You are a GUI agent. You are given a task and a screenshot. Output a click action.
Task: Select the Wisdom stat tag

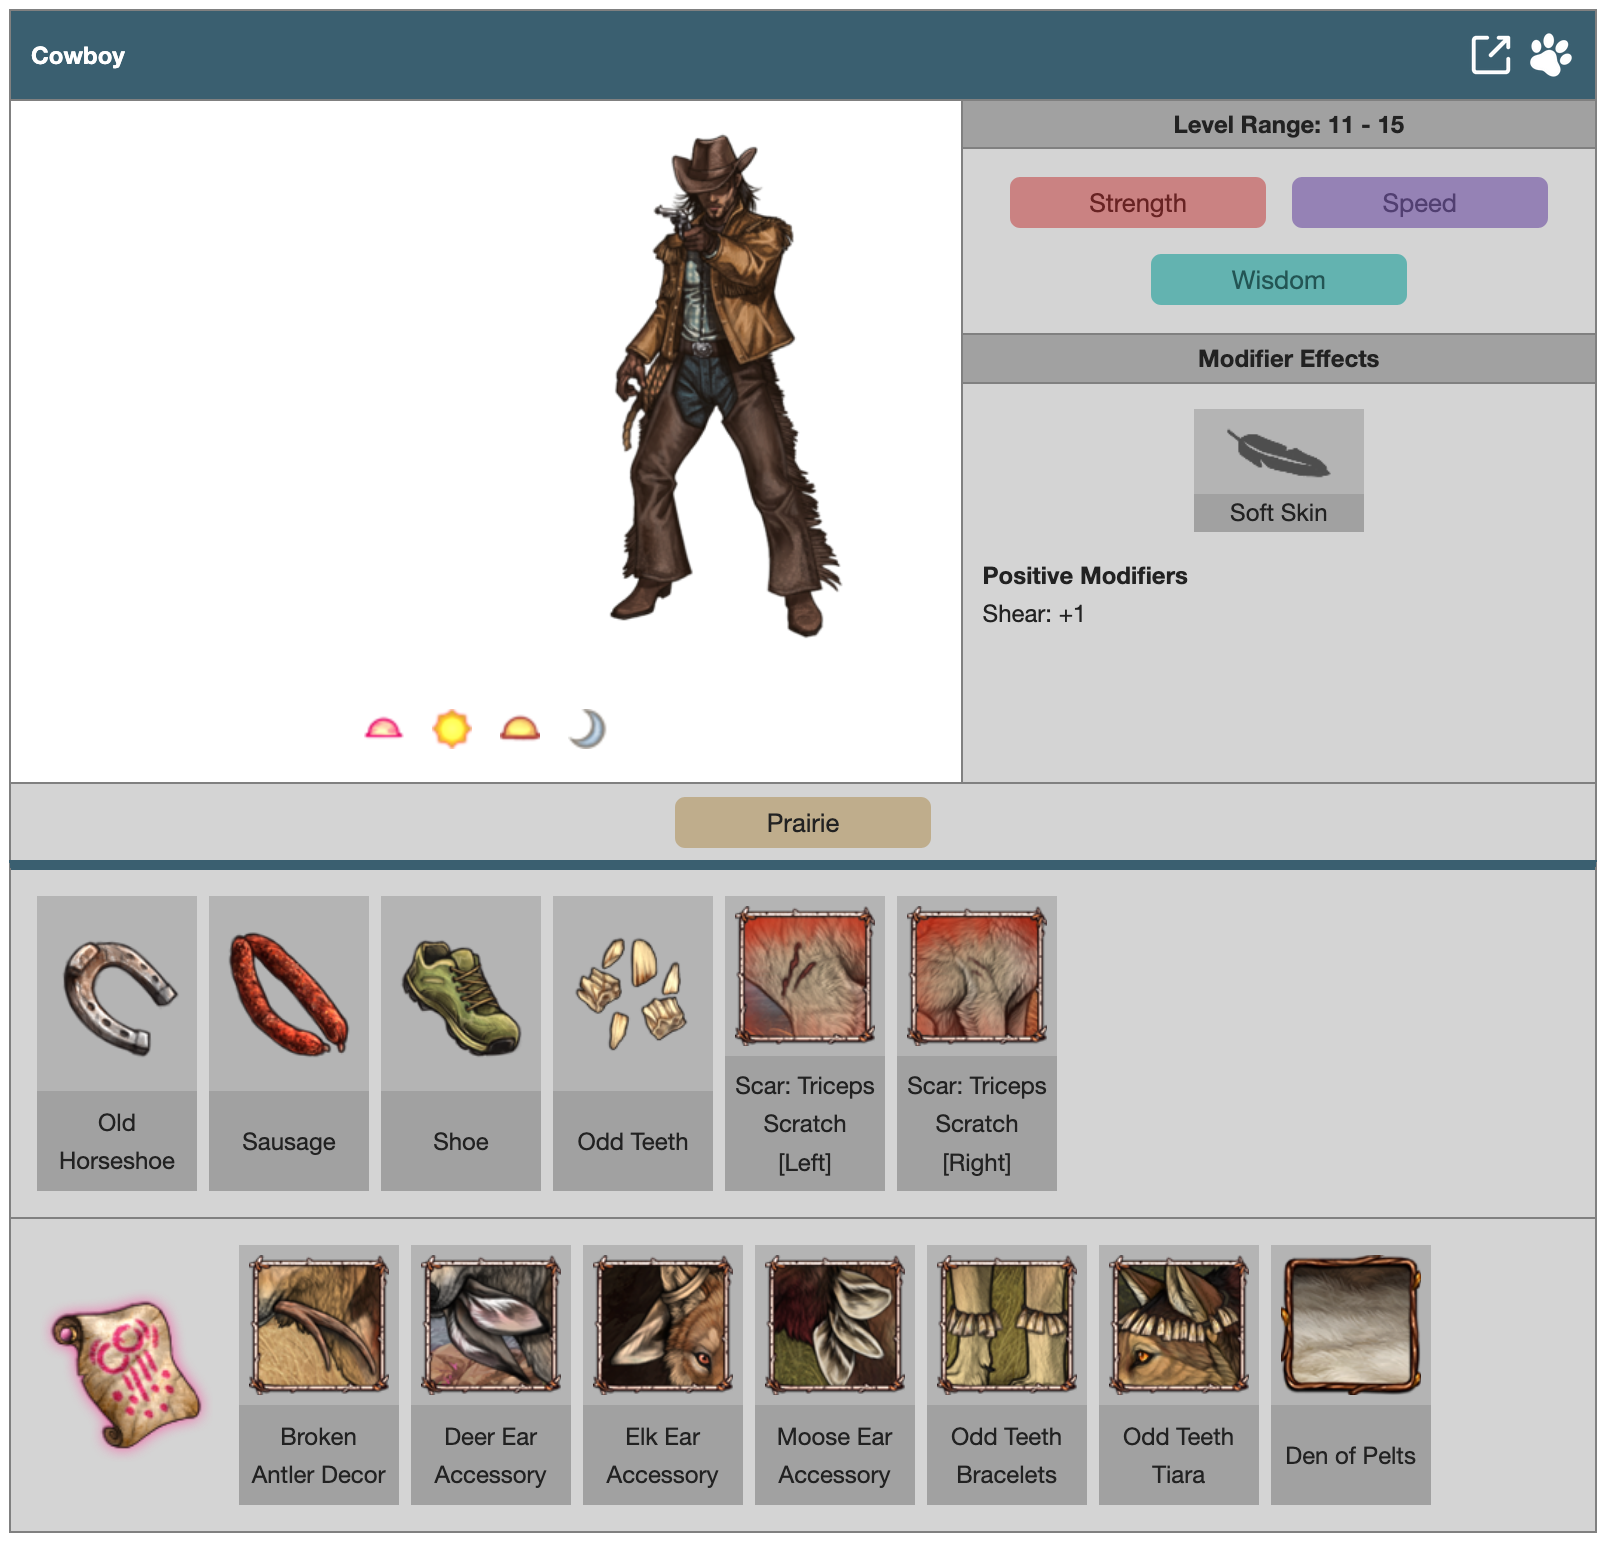click(1278, 280)
